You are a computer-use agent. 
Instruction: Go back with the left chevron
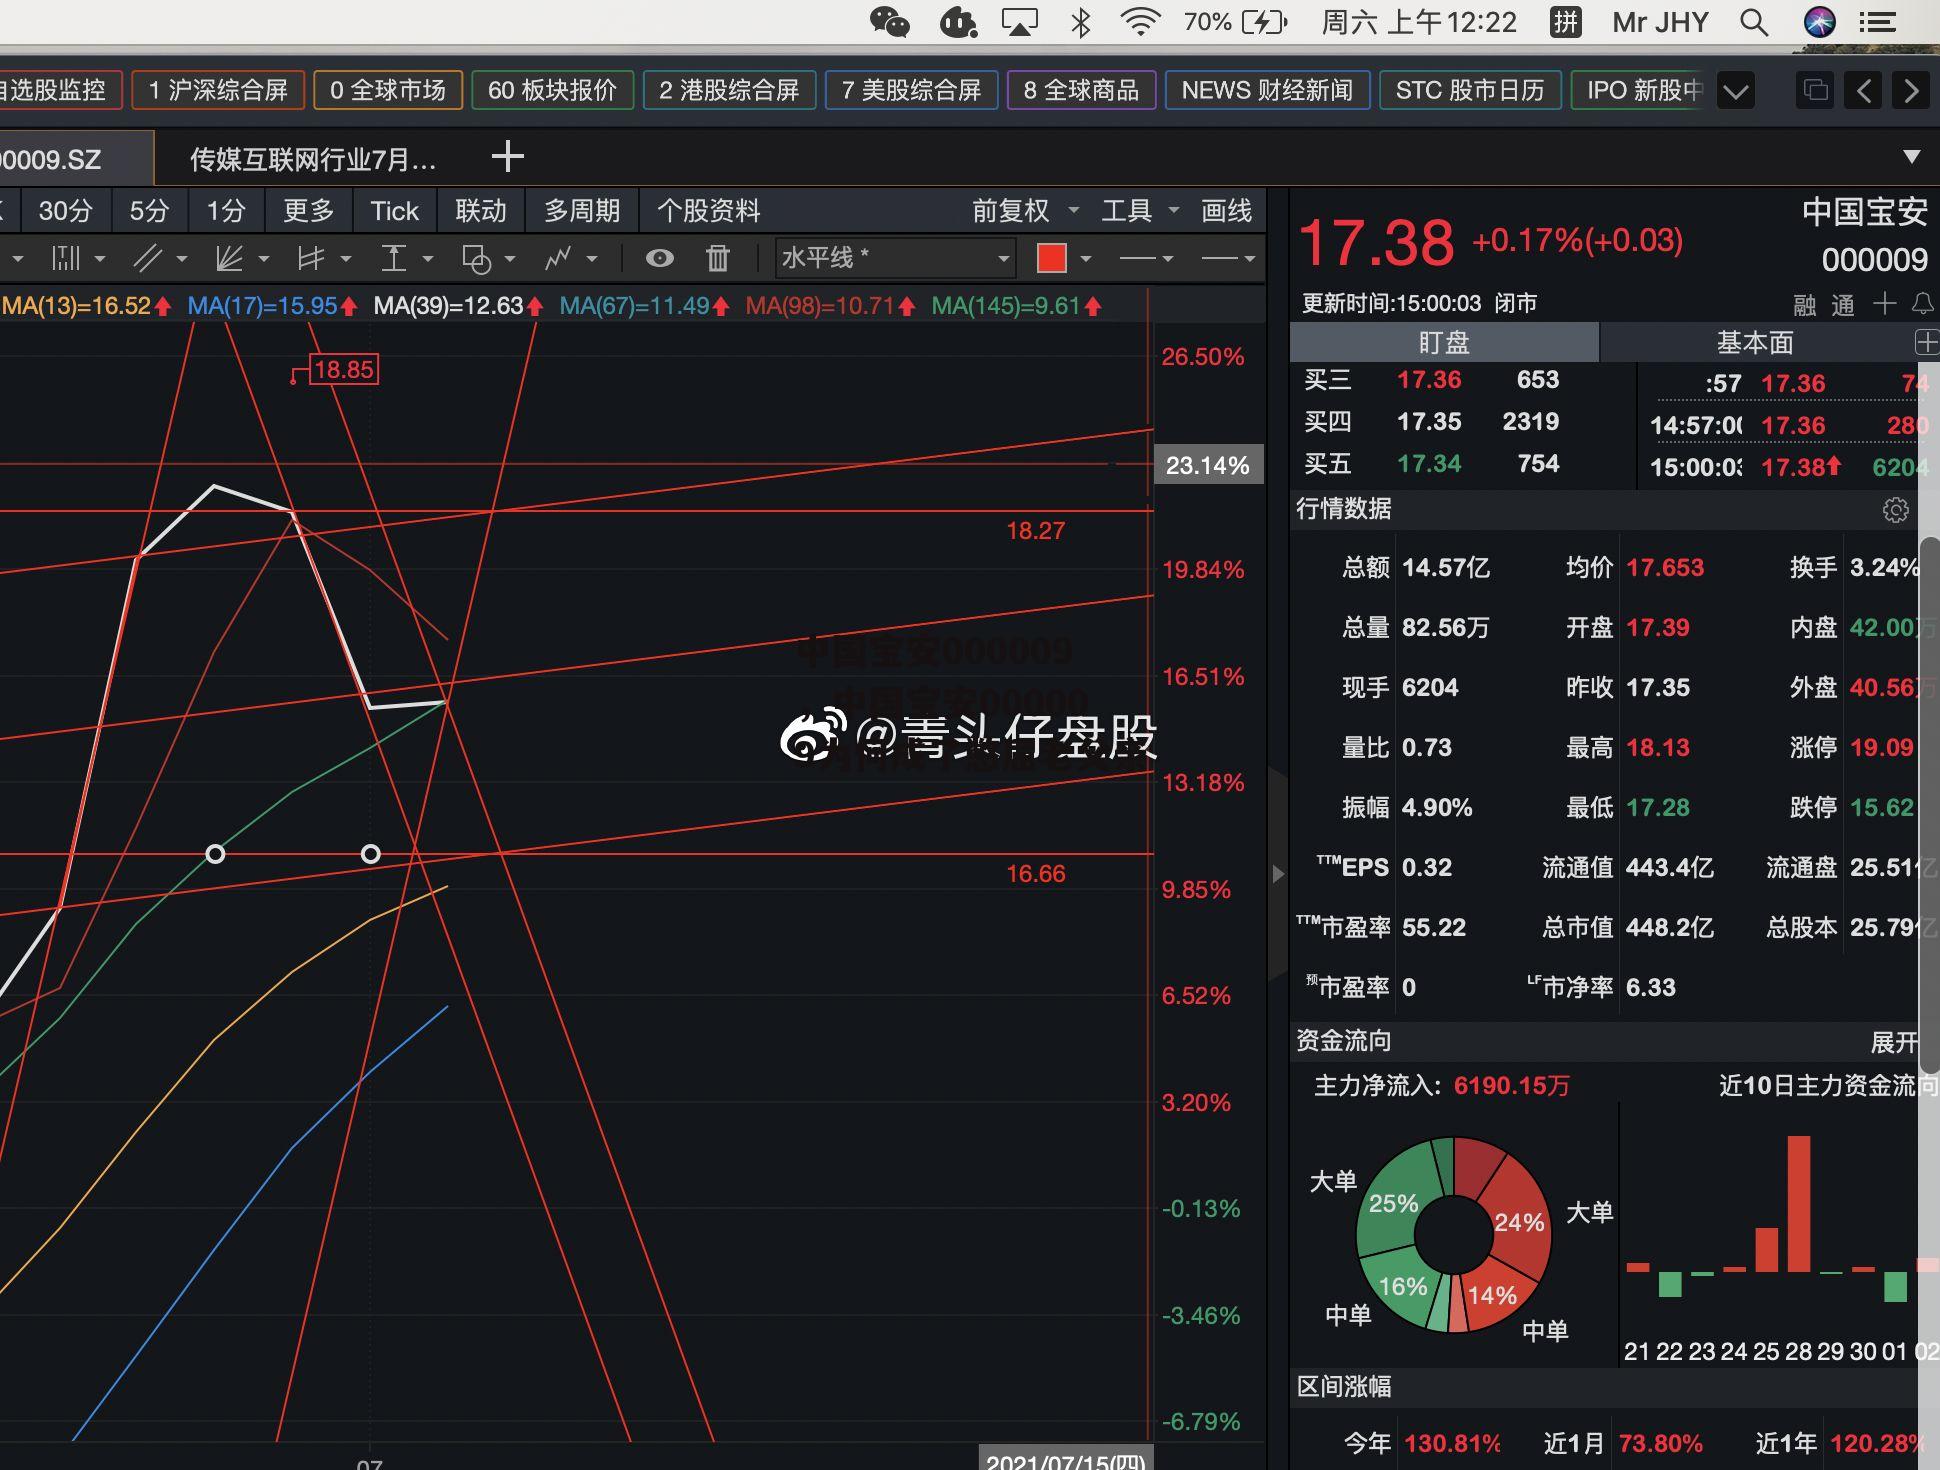click(x=1864, y=91)
